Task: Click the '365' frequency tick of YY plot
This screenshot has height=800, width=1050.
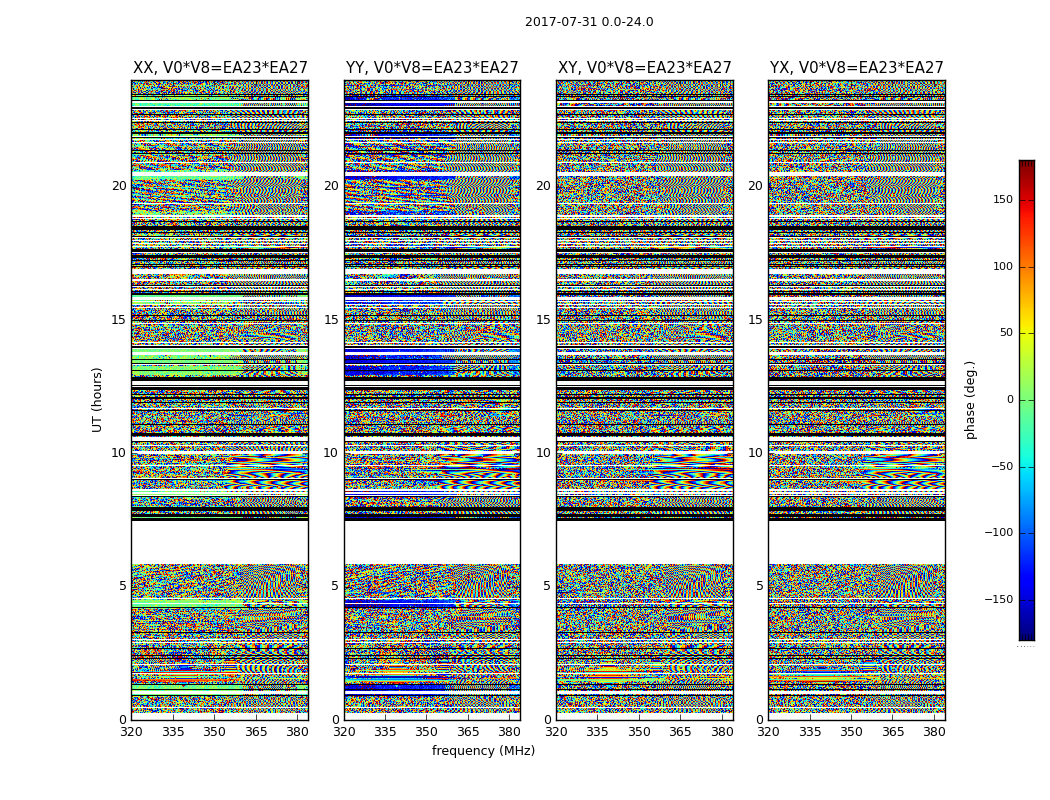Action: click(468, 732)
